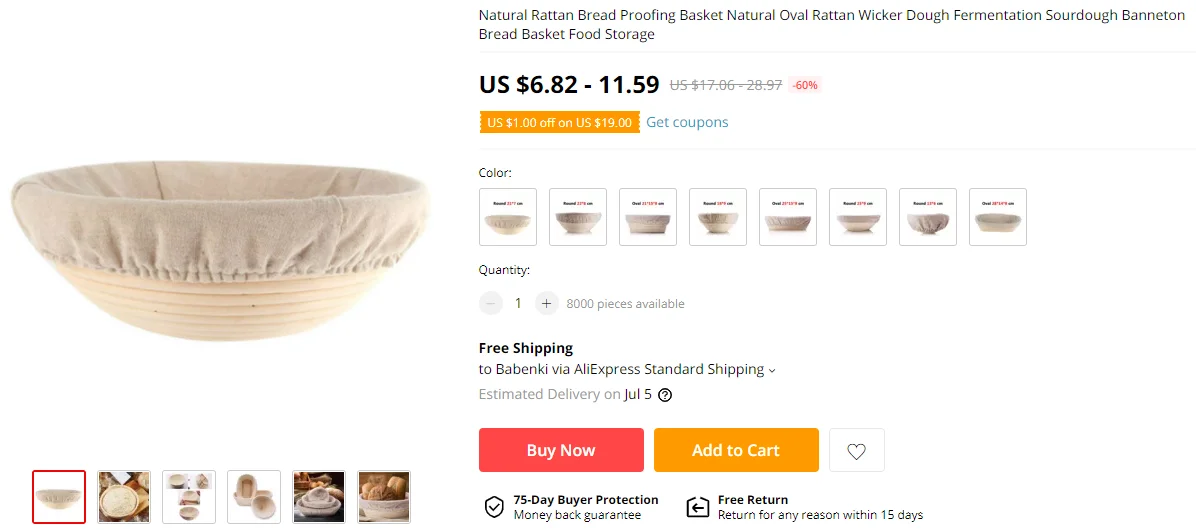Click the Free Return arrow icon

point(697,507)
